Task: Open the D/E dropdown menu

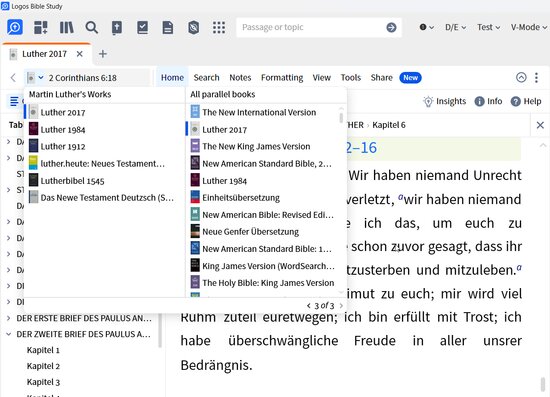Action: [455, 27]
